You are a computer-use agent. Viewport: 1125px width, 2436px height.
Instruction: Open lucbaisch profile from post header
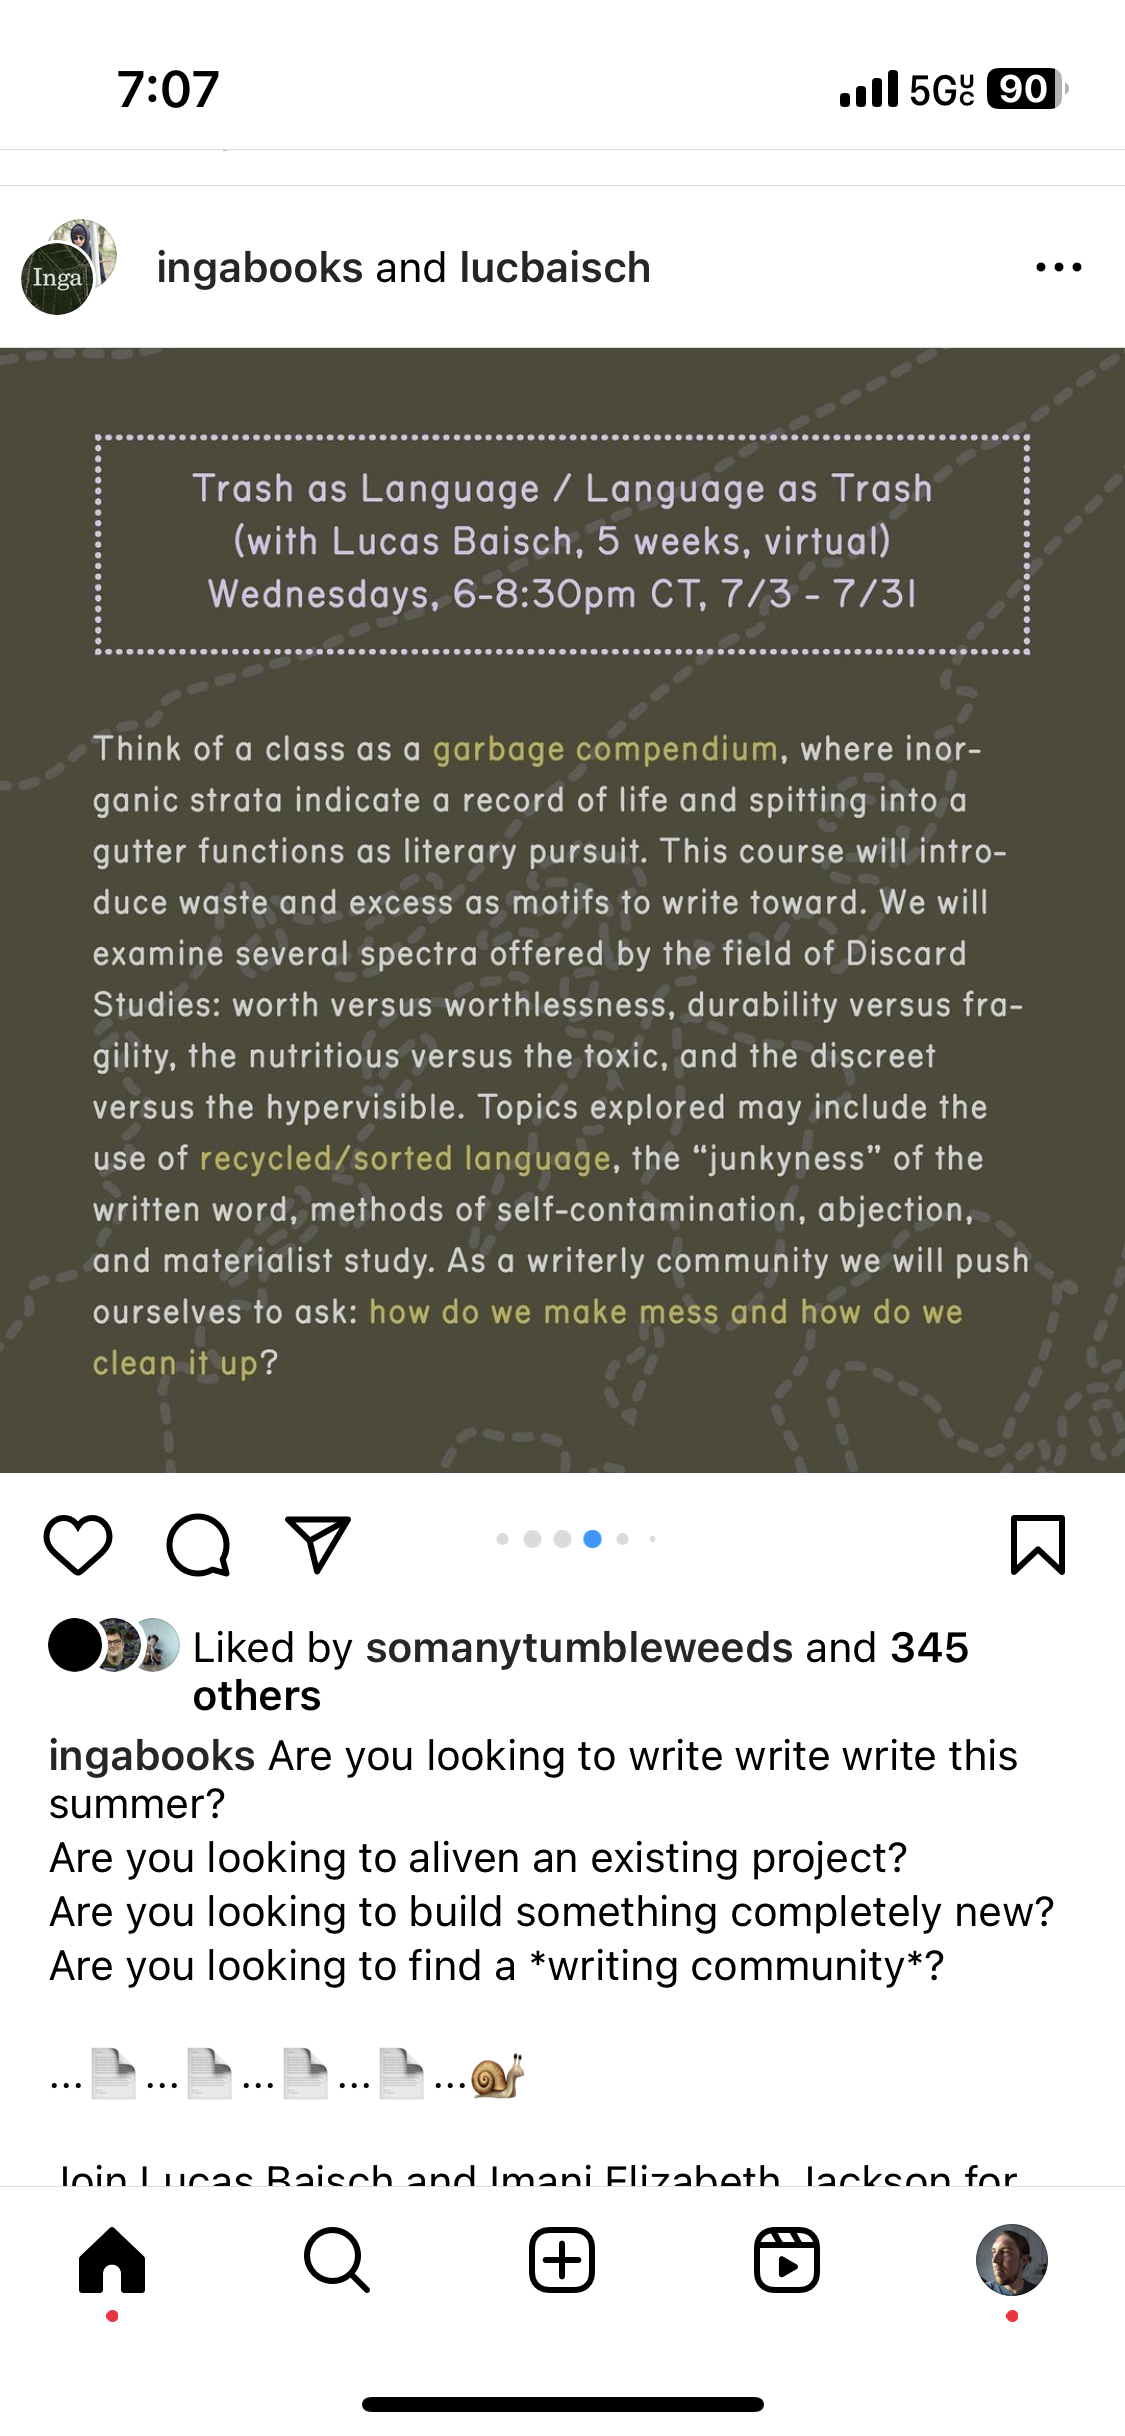click(555, 268)
